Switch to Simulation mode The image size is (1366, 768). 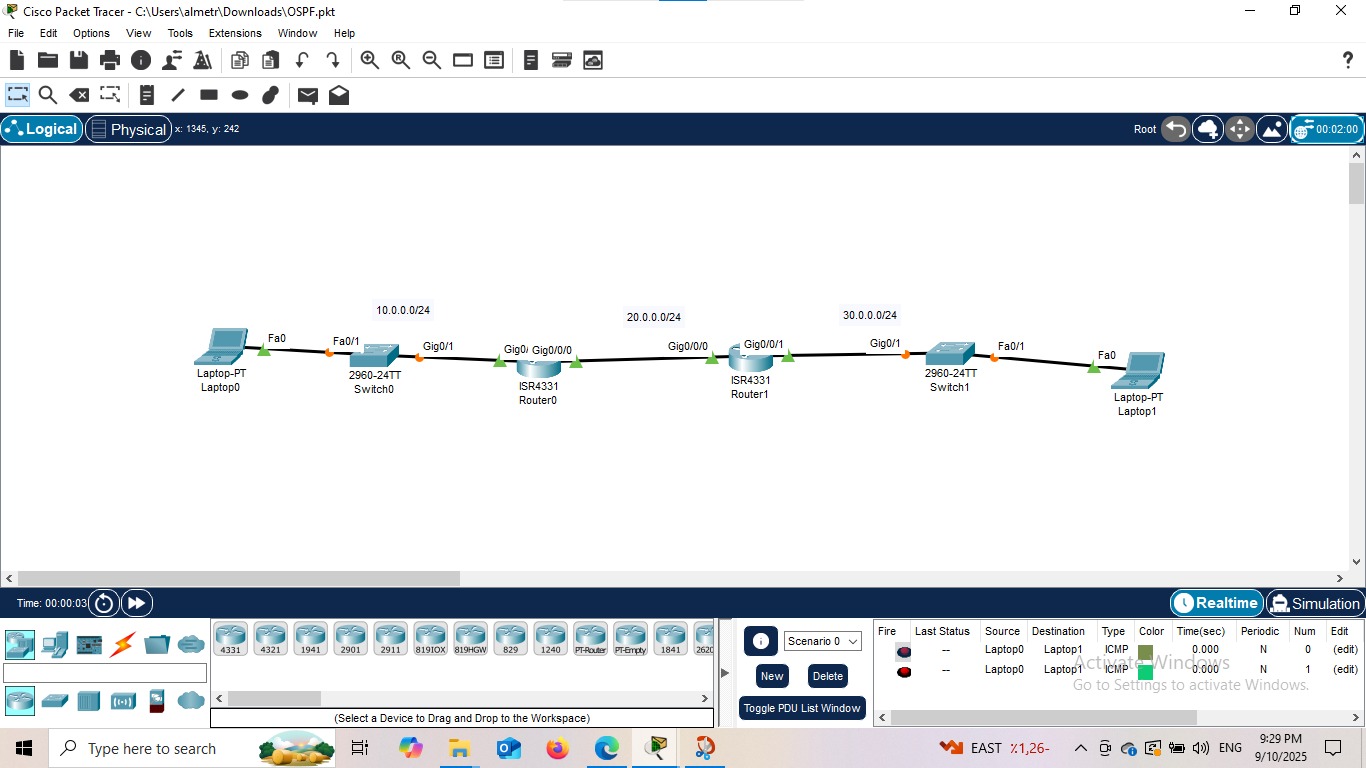[1315, 603]
